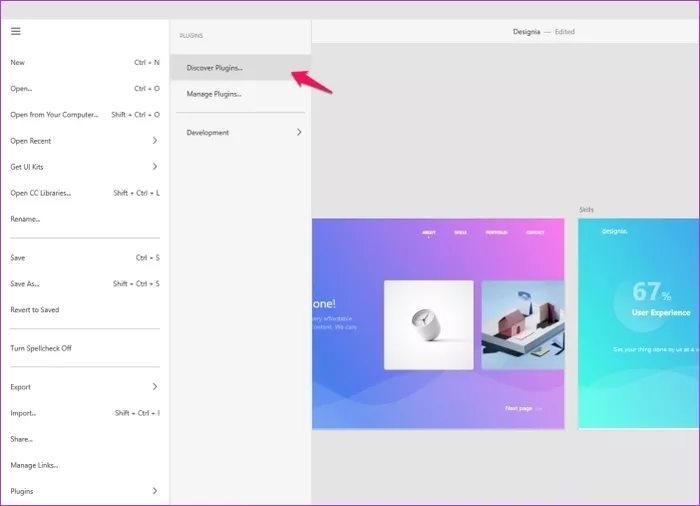Open Manage Plugins option

pyautogui.click(x=214, y=94)
